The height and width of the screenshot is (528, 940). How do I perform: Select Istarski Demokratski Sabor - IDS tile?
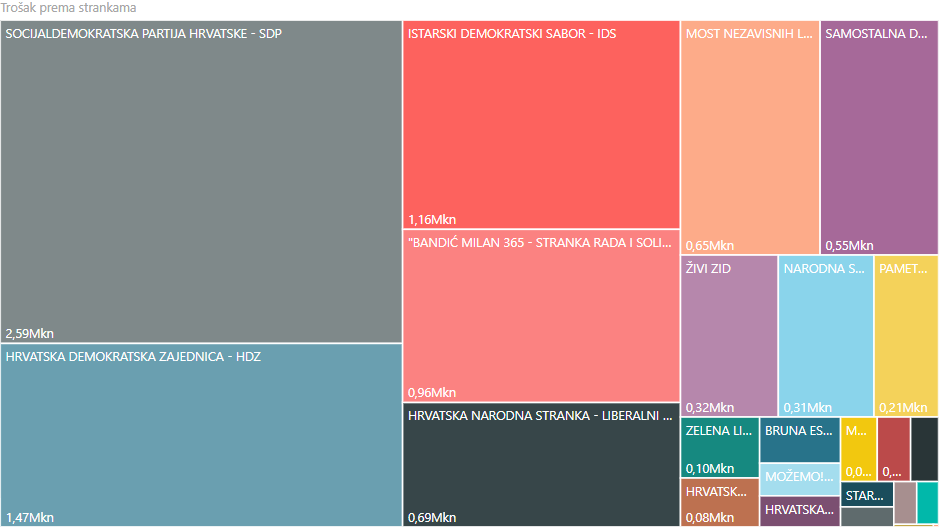click(x=541, y=125)
